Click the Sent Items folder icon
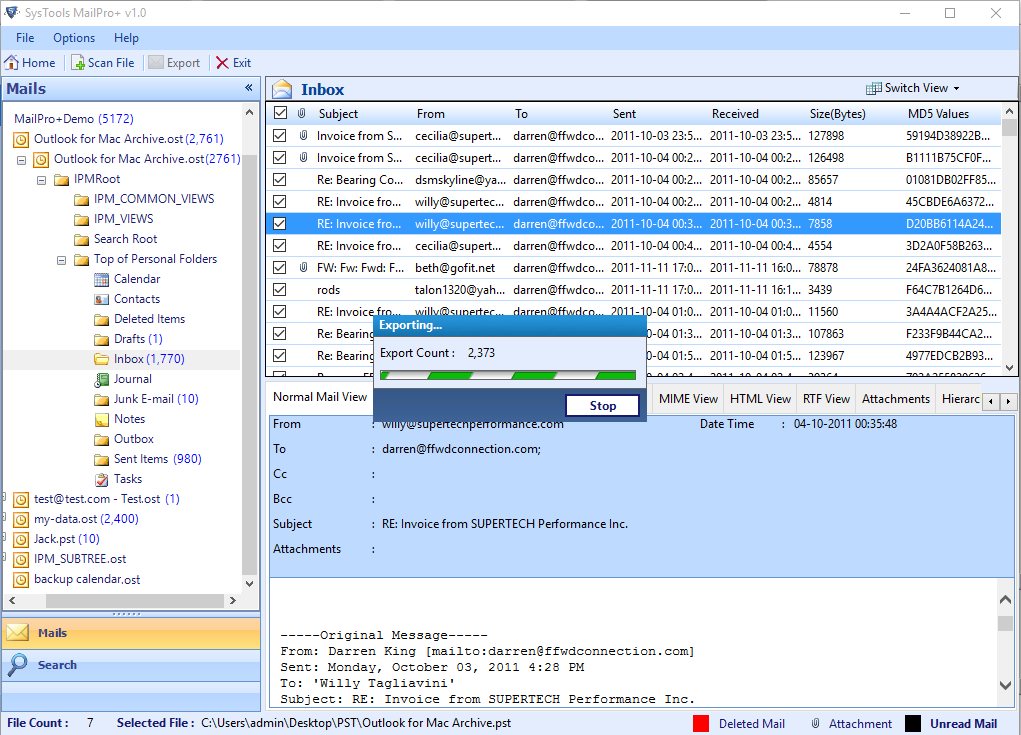 pyautogui.click(x=102, y=460)
